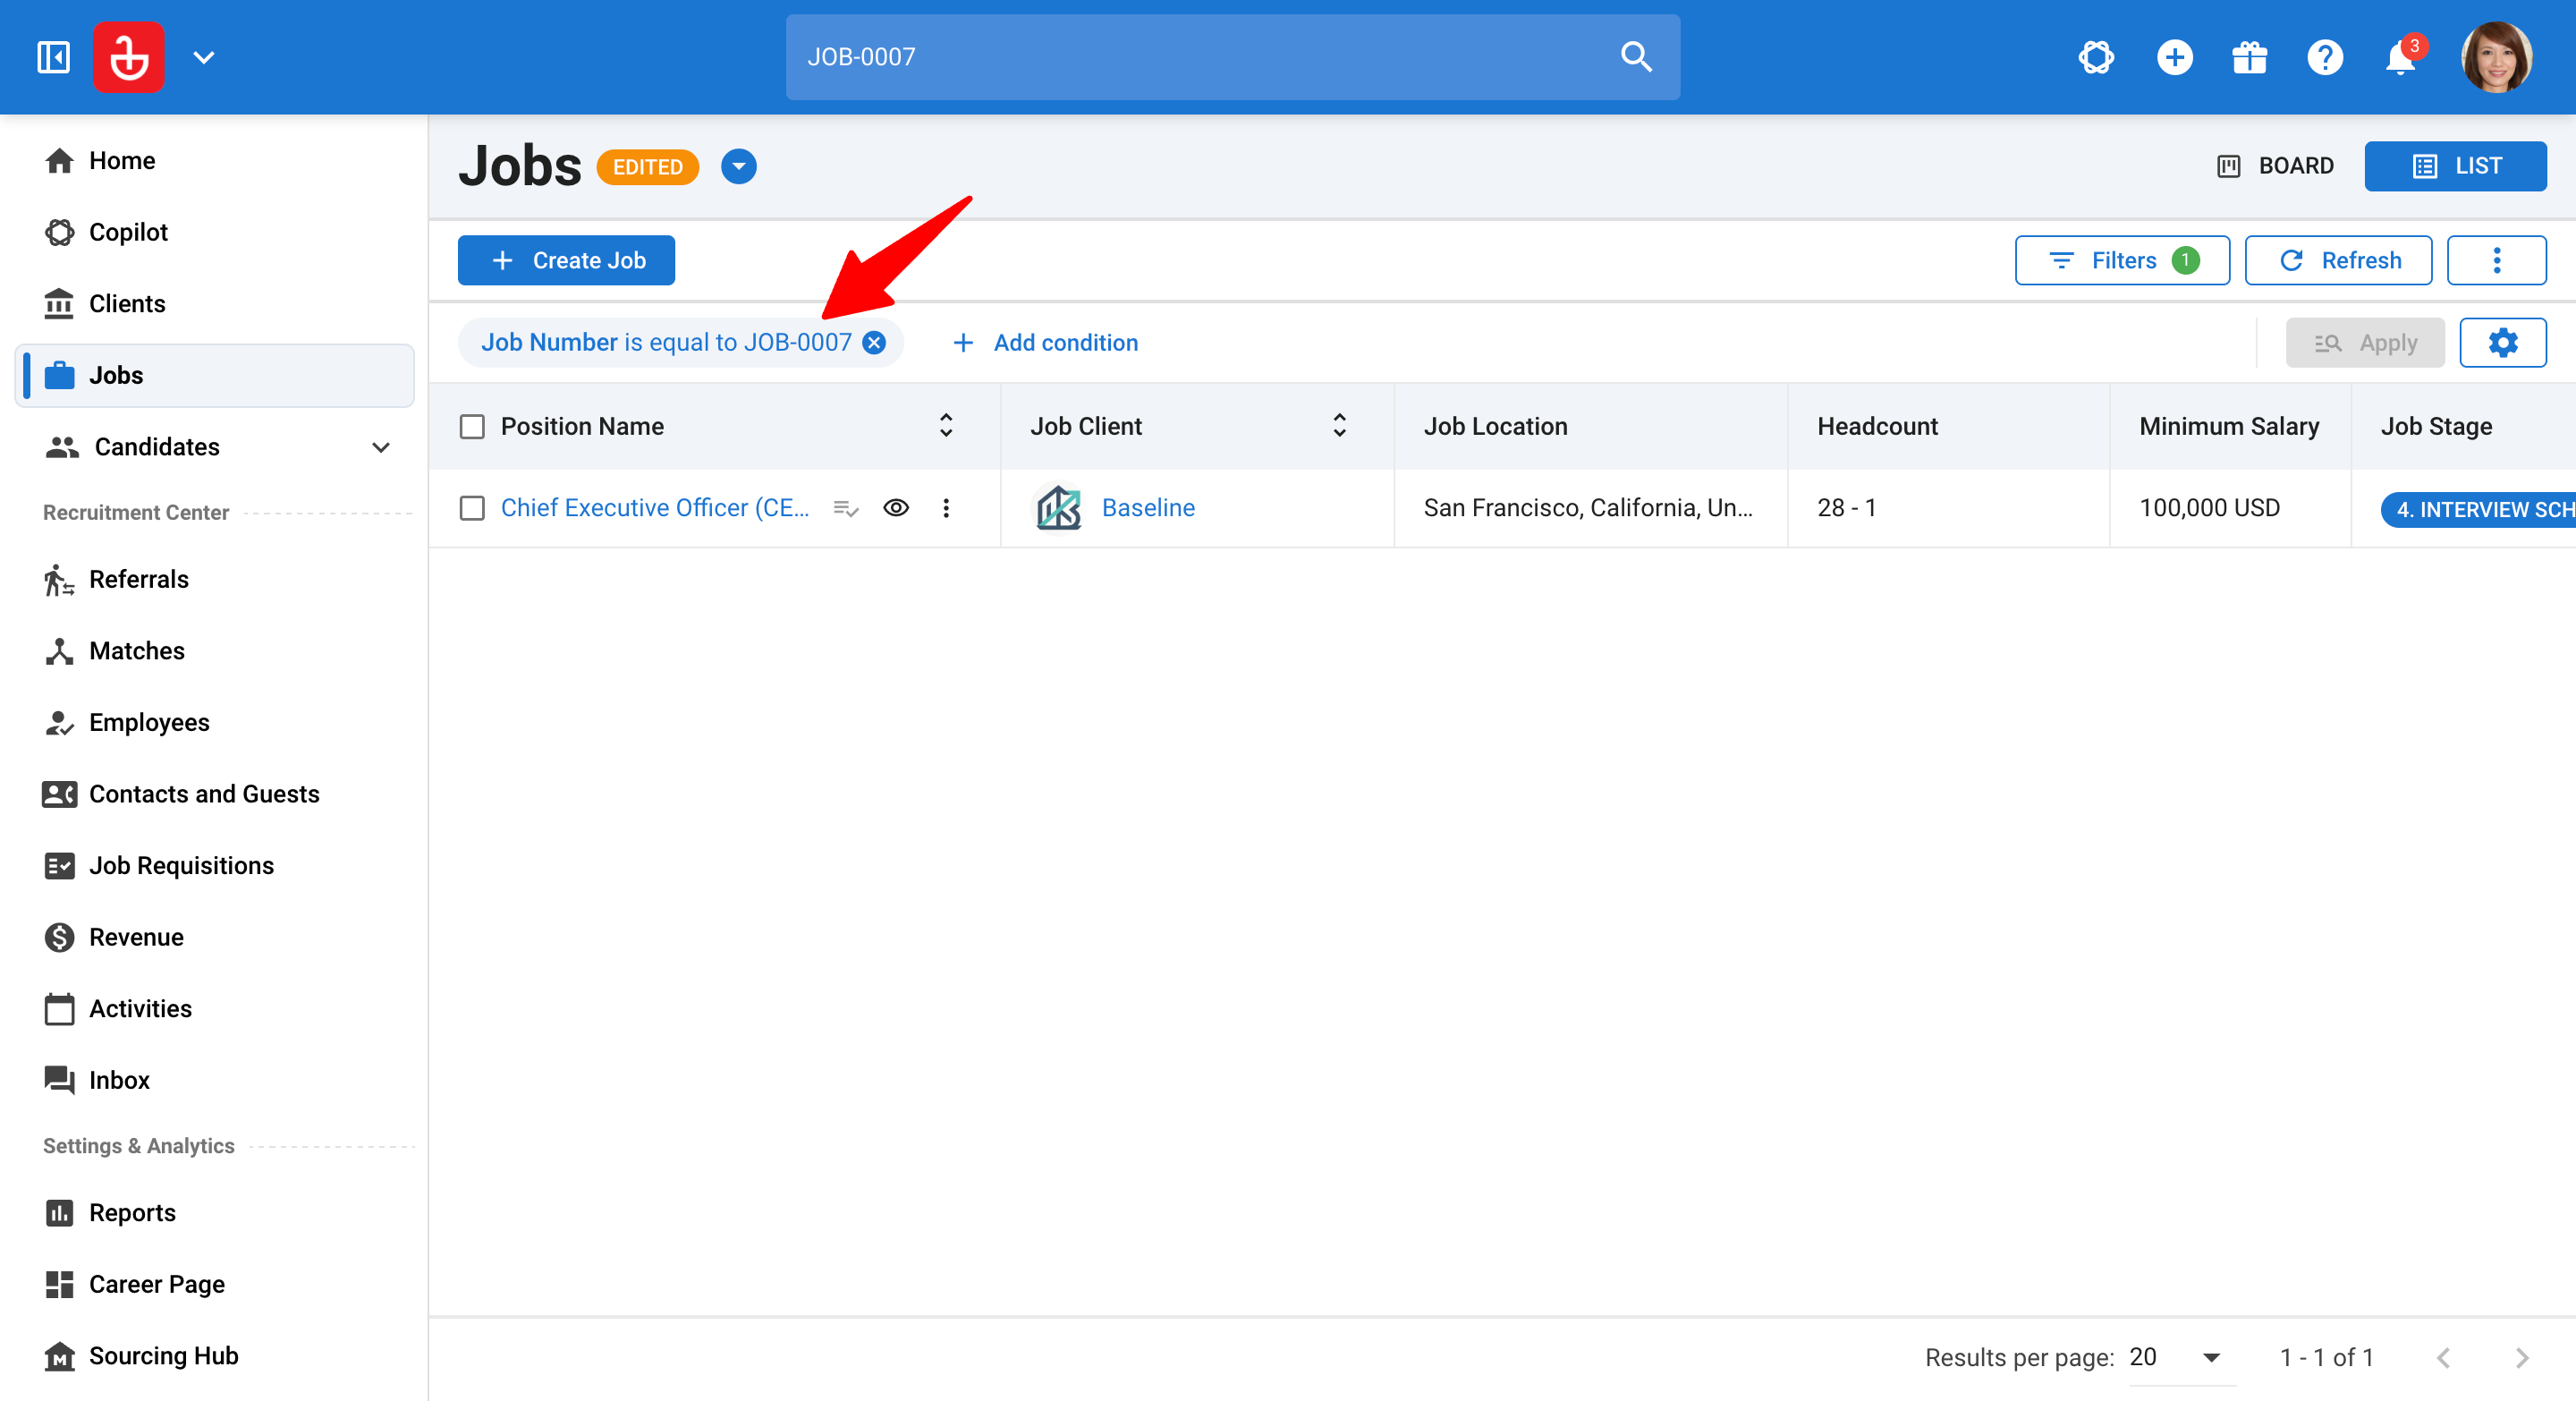Click Create Job button

pos(566,260)
